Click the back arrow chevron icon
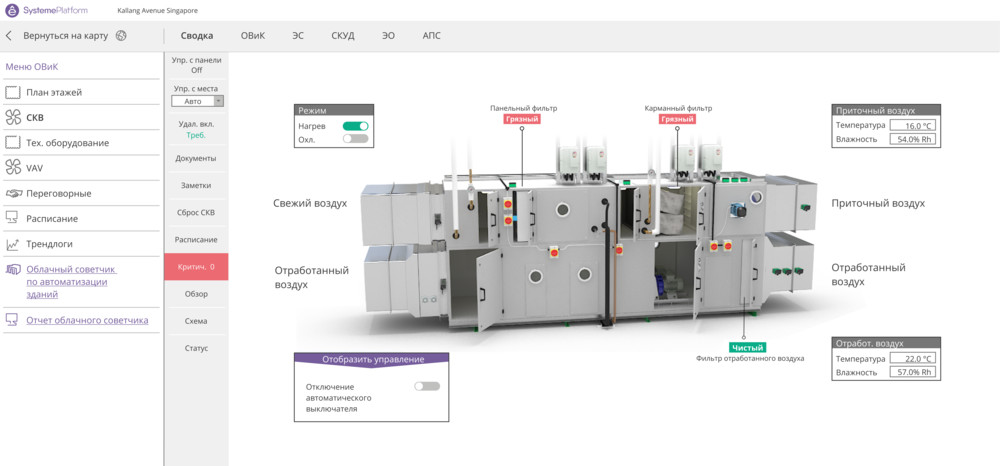The width and height of the screenshot is (1000, 466). 9,35
